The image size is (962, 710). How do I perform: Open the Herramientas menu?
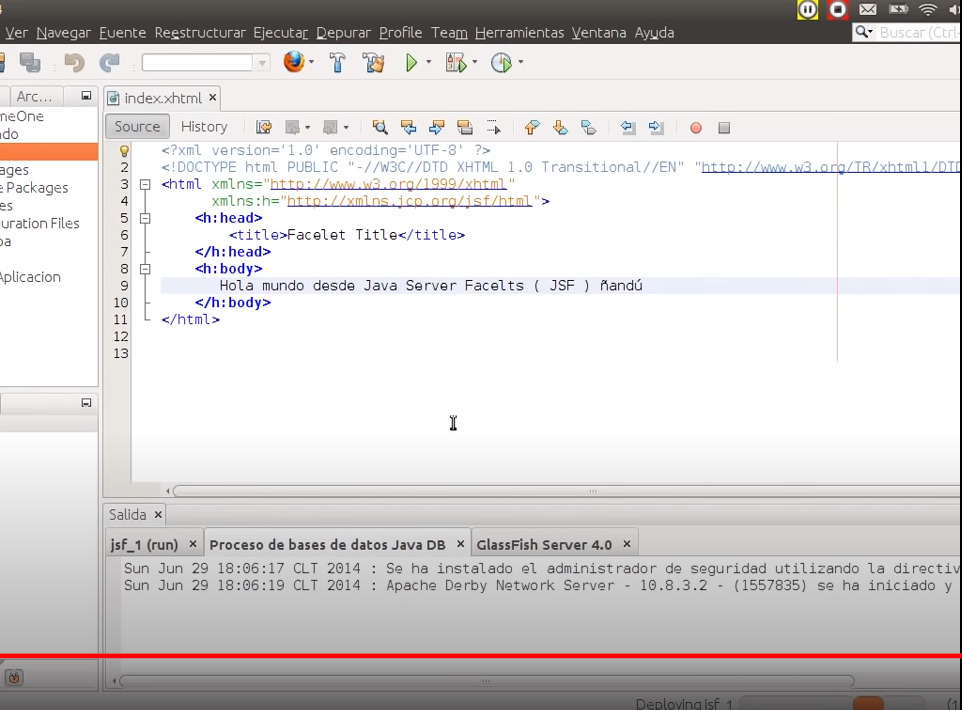[x=519, y=33]
